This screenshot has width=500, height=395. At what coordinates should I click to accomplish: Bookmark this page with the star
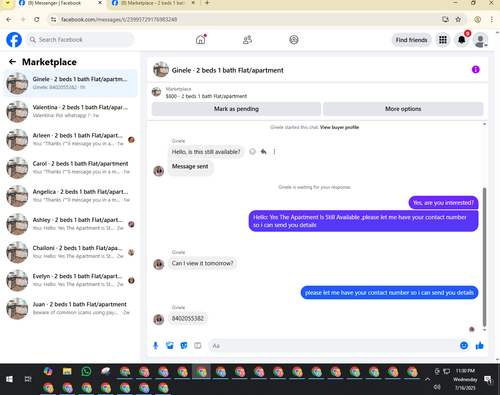click(458, 20)
